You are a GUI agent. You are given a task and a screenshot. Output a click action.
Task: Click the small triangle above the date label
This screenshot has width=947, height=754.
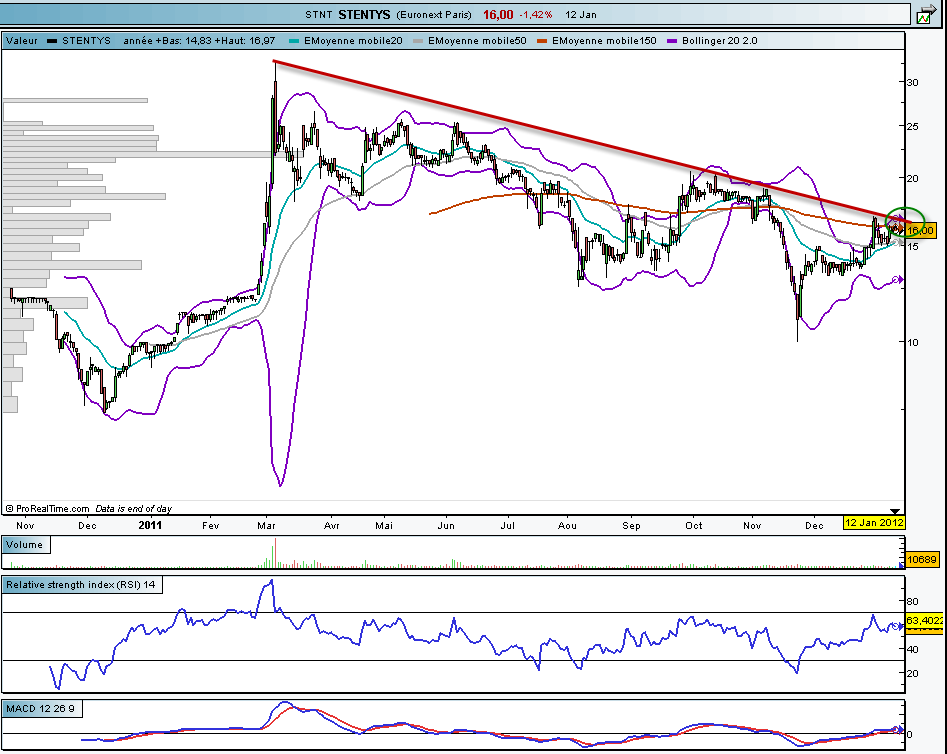tap(895, 511)
